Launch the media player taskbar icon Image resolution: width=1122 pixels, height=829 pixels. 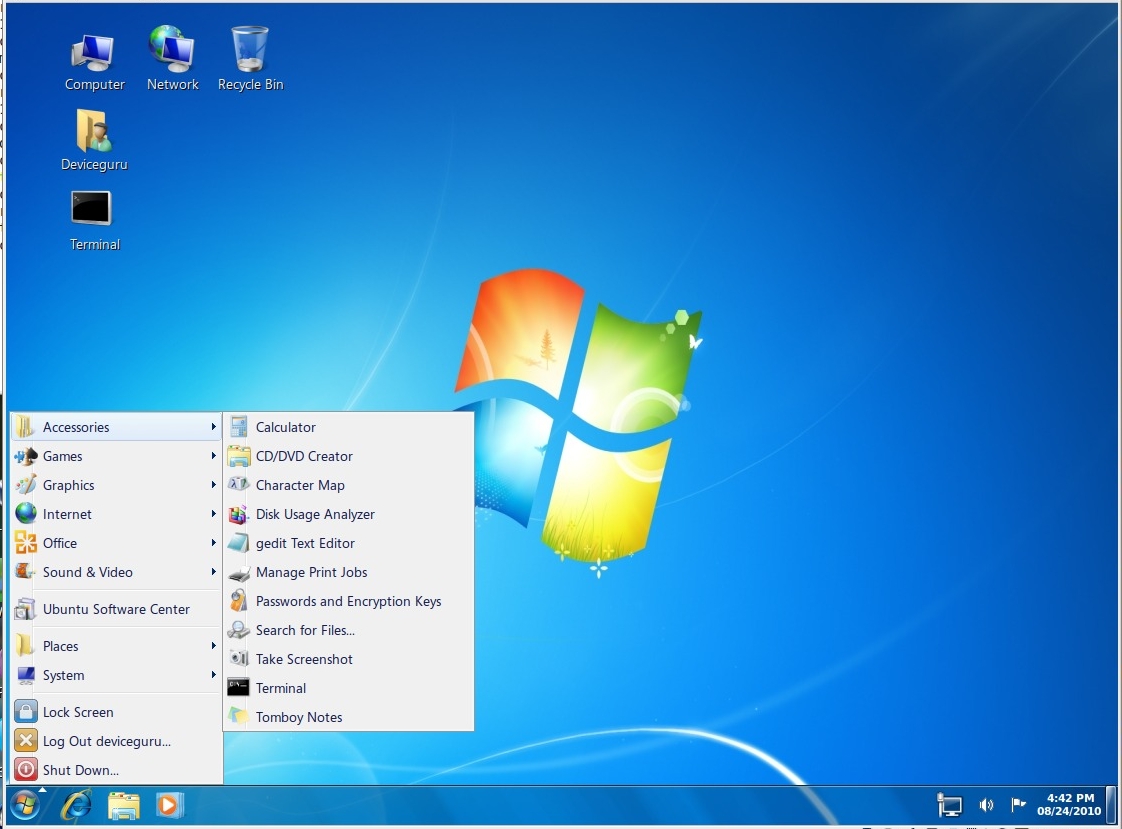(170, 805)
